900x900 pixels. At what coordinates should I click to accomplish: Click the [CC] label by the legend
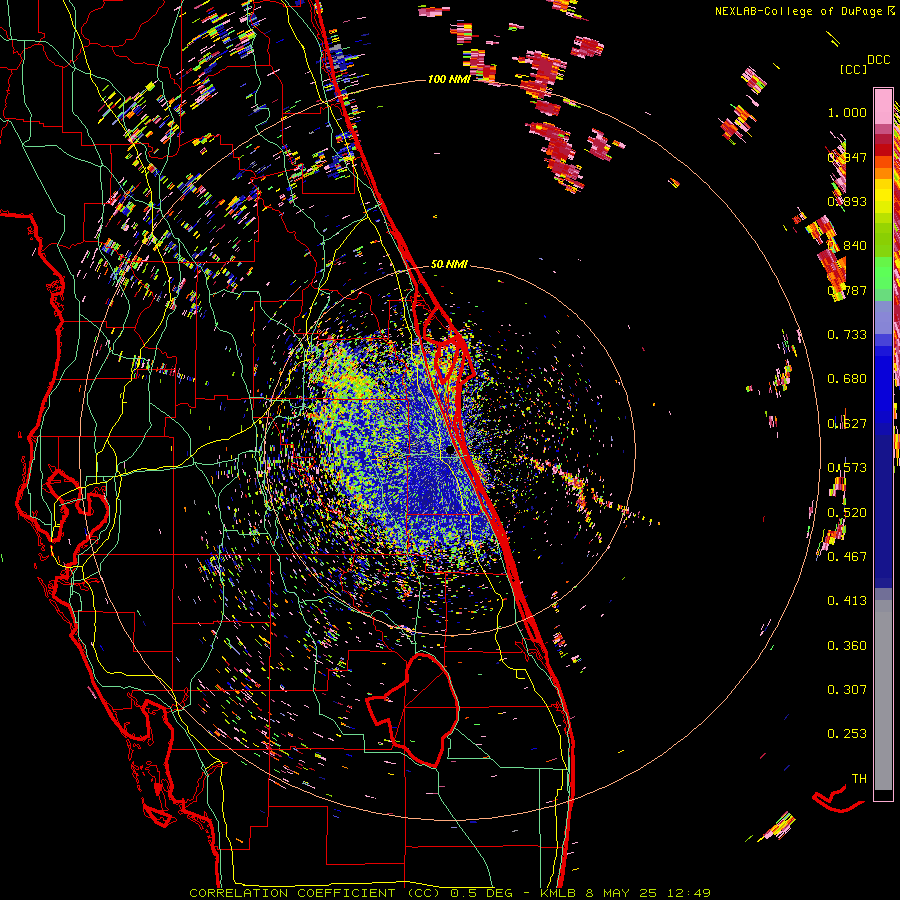(853, 69)
